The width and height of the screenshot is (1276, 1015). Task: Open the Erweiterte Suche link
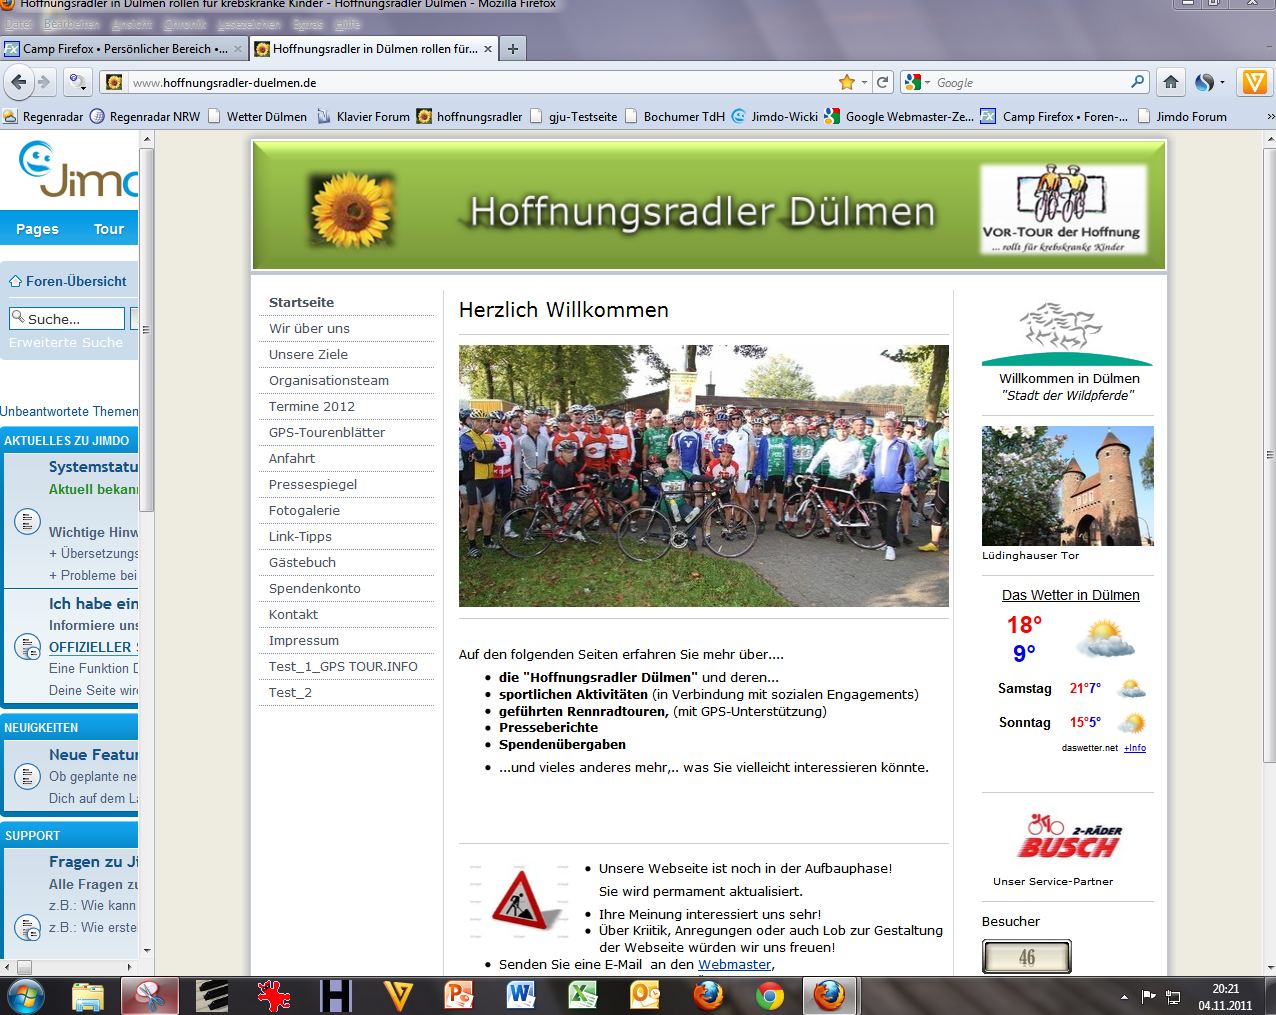66,342
